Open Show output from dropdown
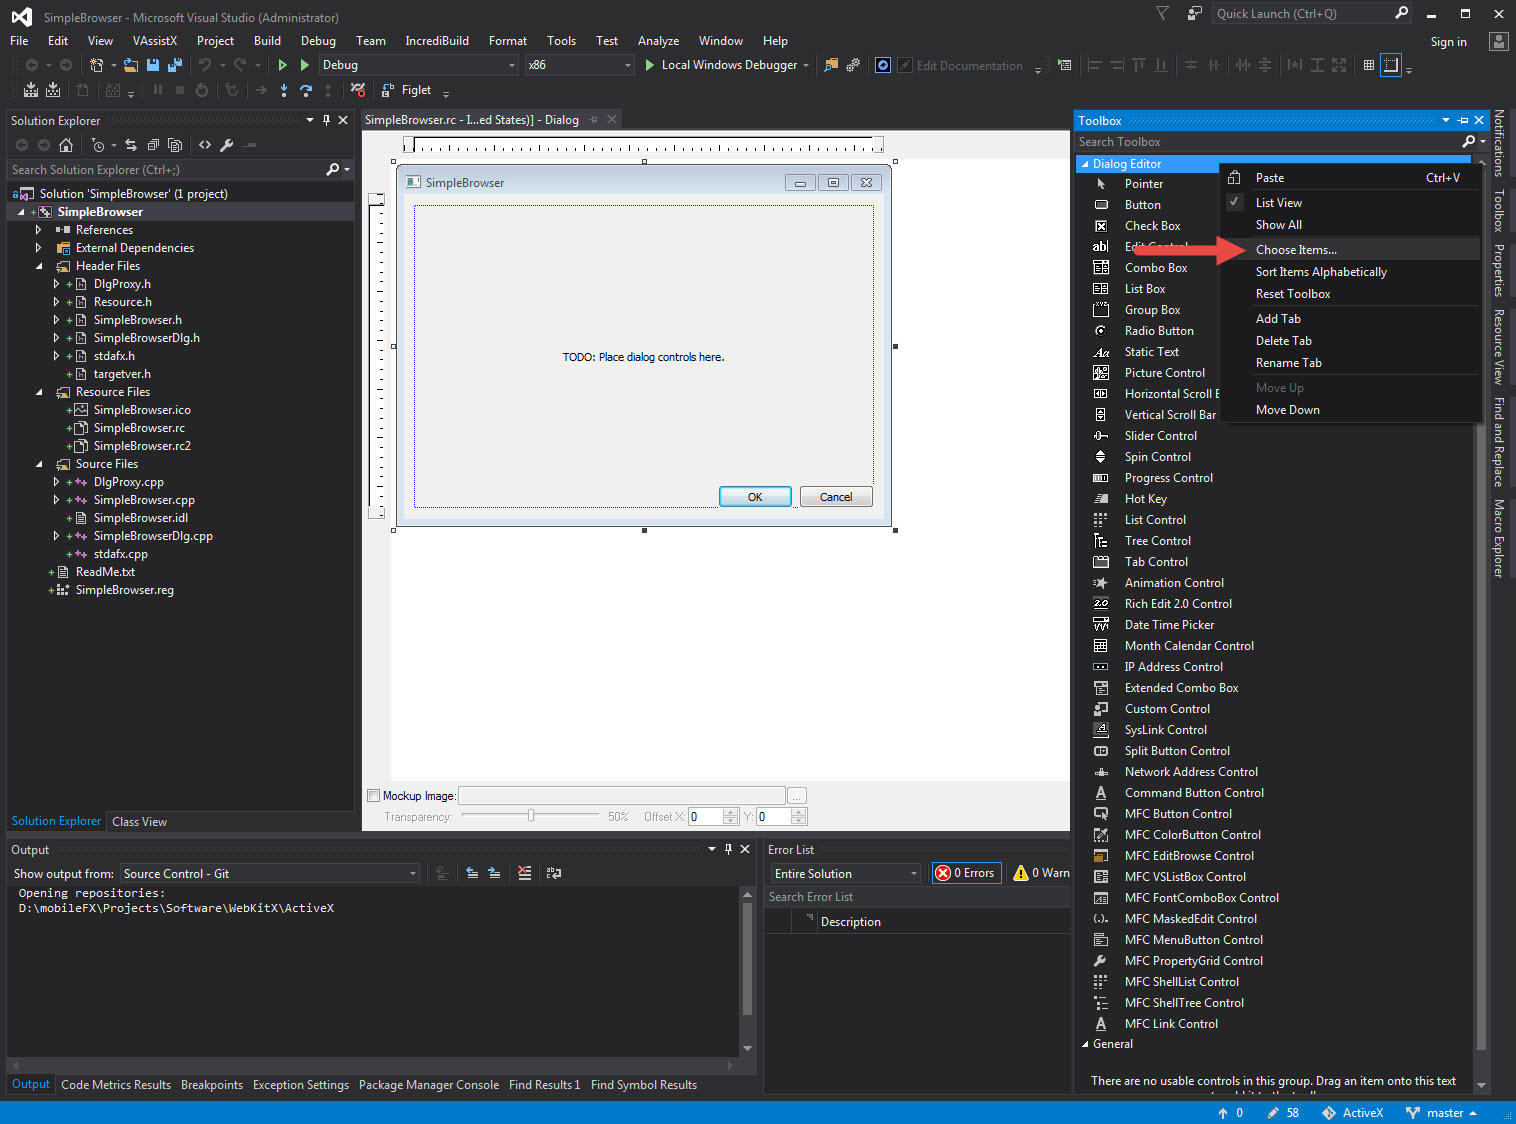Screen dimensions: 1516x1124 270,874
